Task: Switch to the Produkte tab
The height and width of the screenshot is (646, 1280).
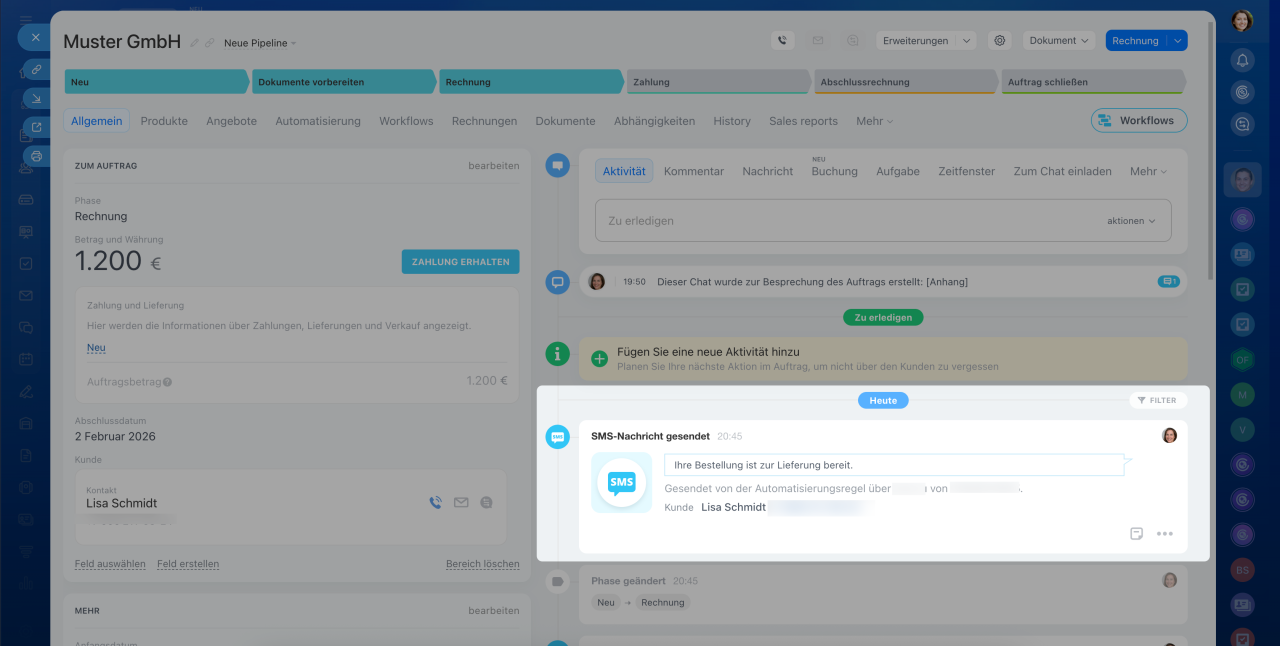Action: (164, 121)
